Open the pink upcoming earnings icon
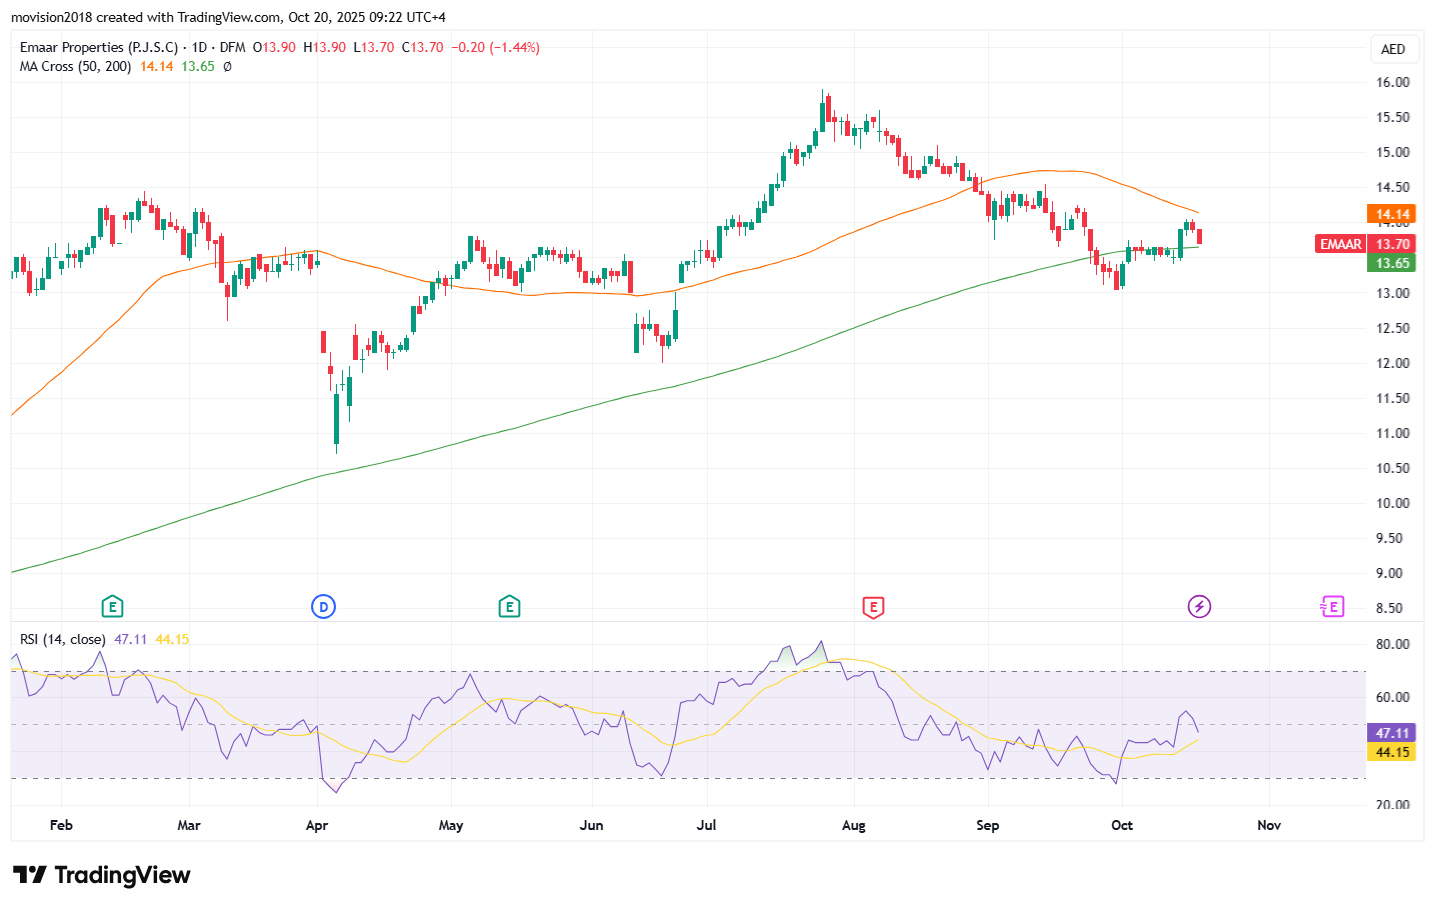The image size is (1435, 909). [1332, 606]
